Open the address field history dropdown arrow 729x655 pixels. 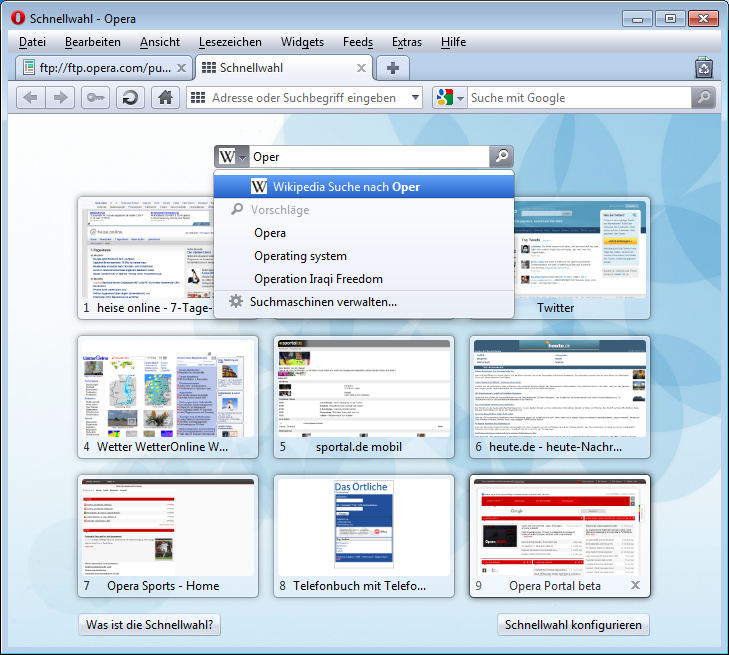[x=415, y=98]
